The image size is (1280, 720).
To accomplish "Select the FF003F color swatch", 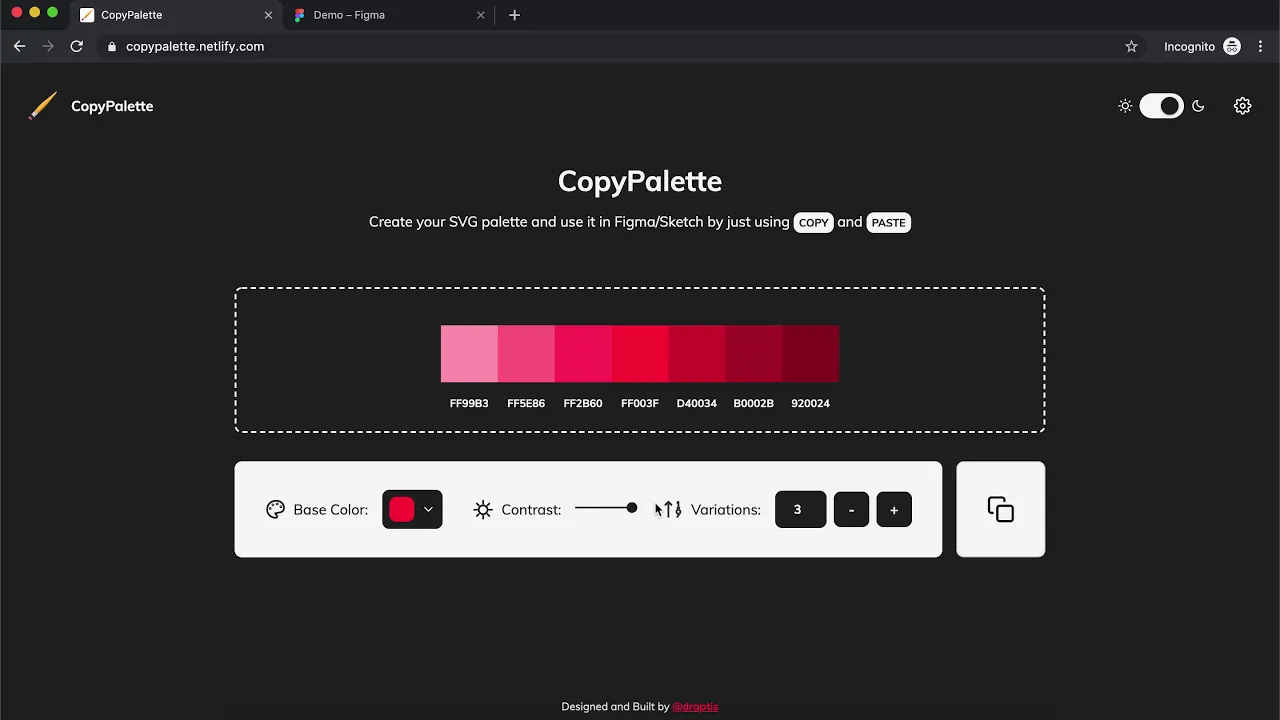I will pos(640,354).
